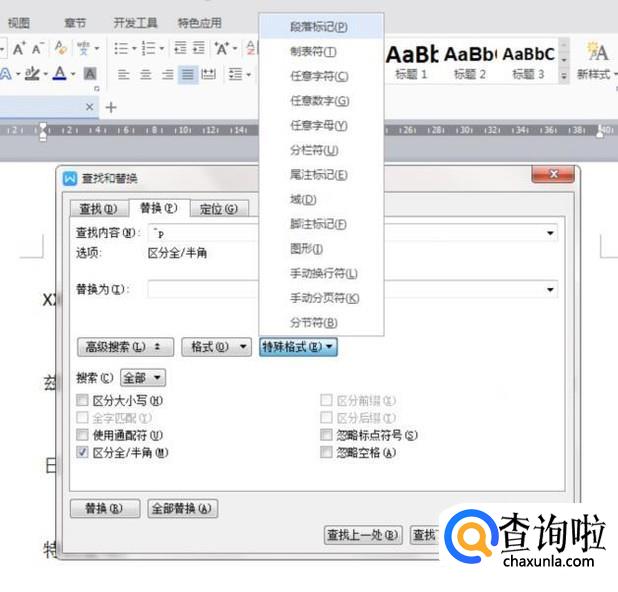Click the 替换(R) button
This screenshot has height=592, width=618.
tap(105, 508)
